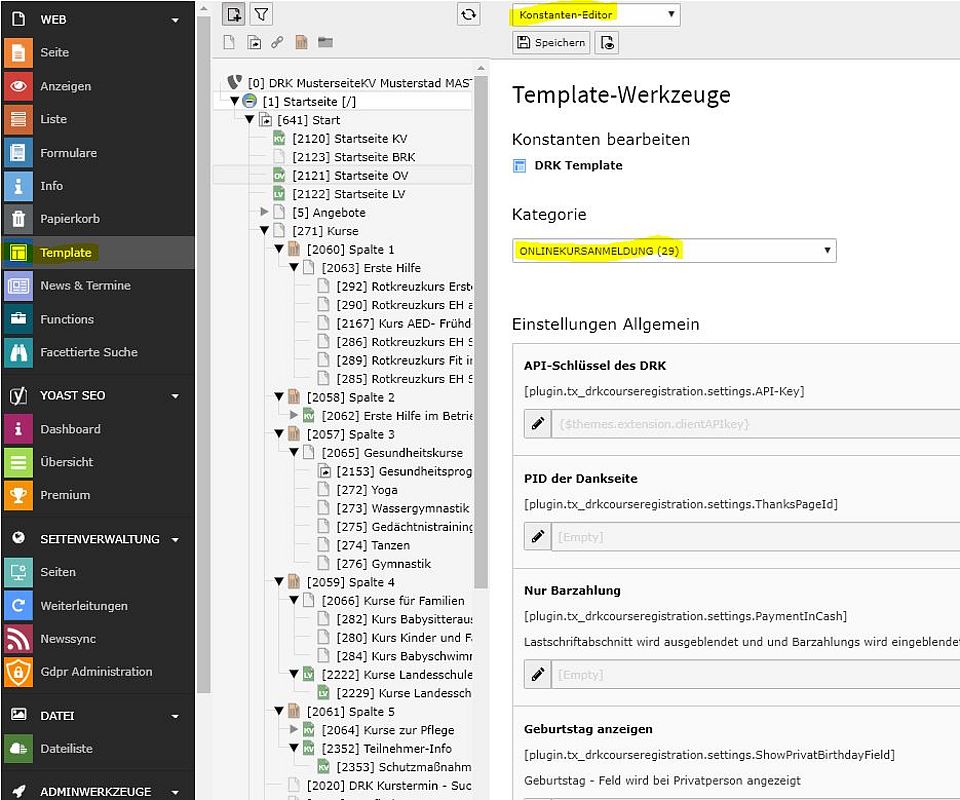This screenshot has width=960, height=800.
Task: Open the Dateiliste module
Action: pyautogui.click(x=66, y=749)
